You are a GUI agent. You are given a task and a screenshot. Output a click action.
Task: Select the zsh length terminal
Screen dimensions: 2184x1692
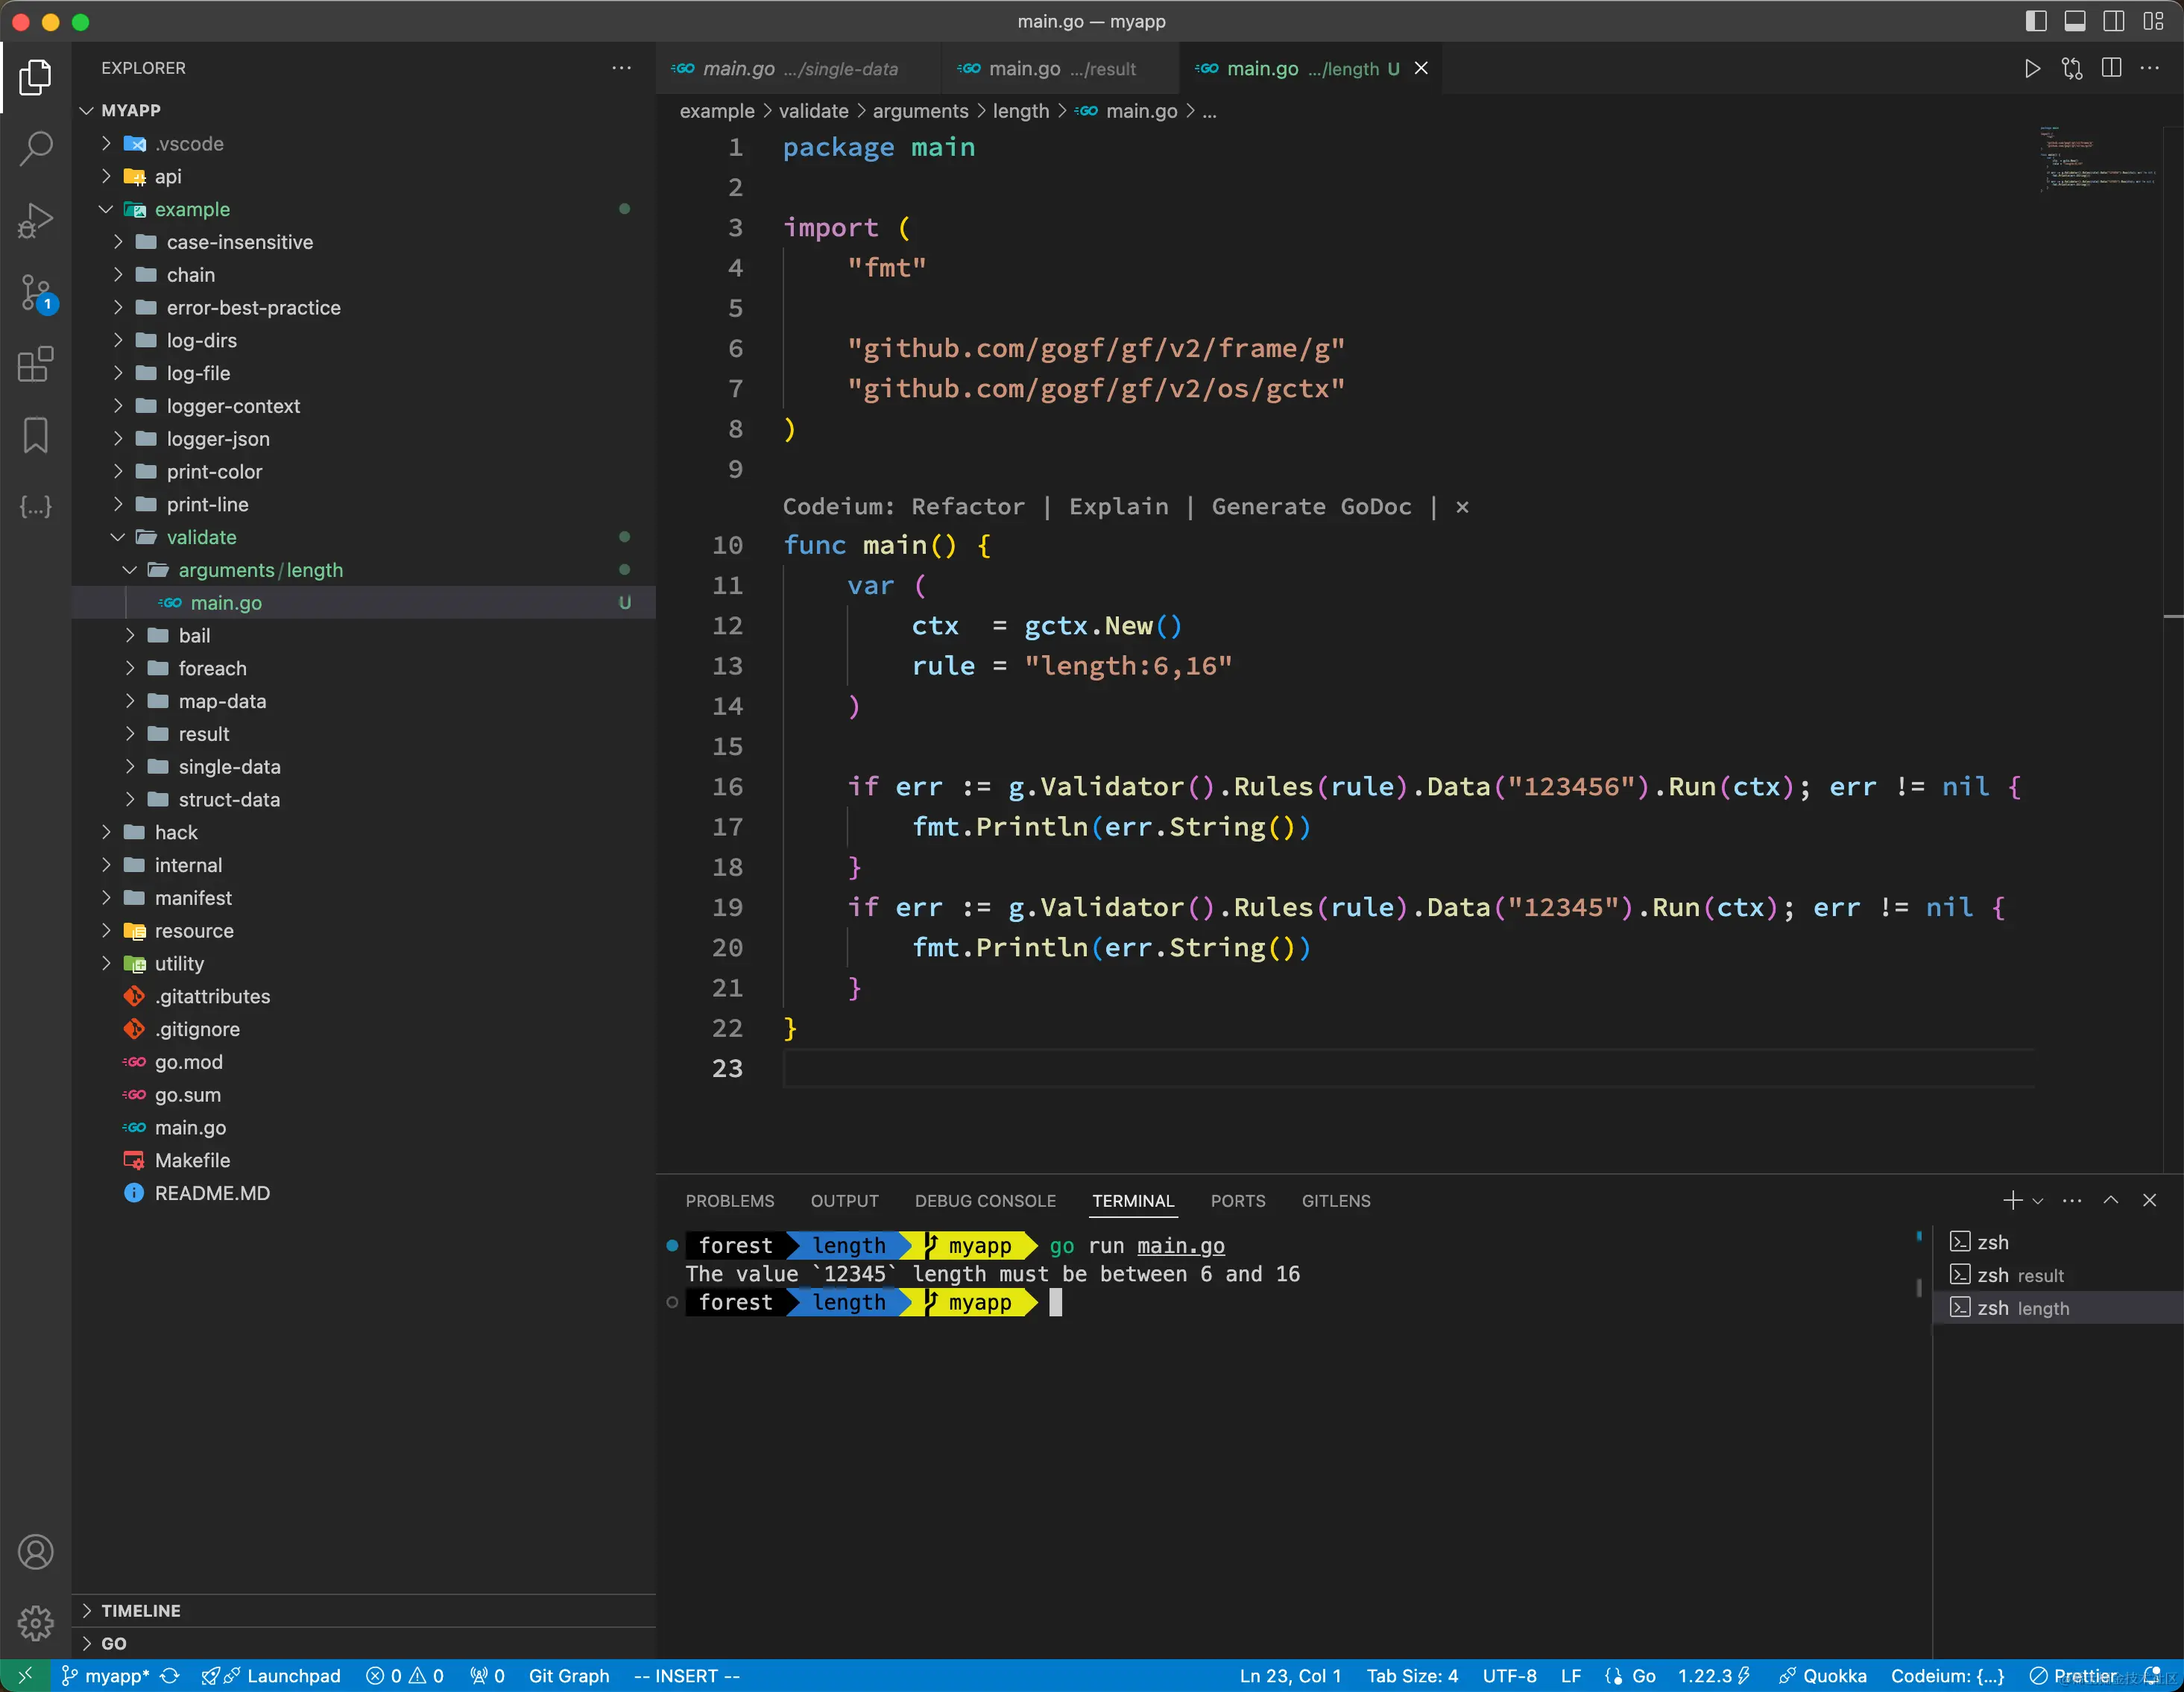pyautogui.click(x=2058, y=1308)
